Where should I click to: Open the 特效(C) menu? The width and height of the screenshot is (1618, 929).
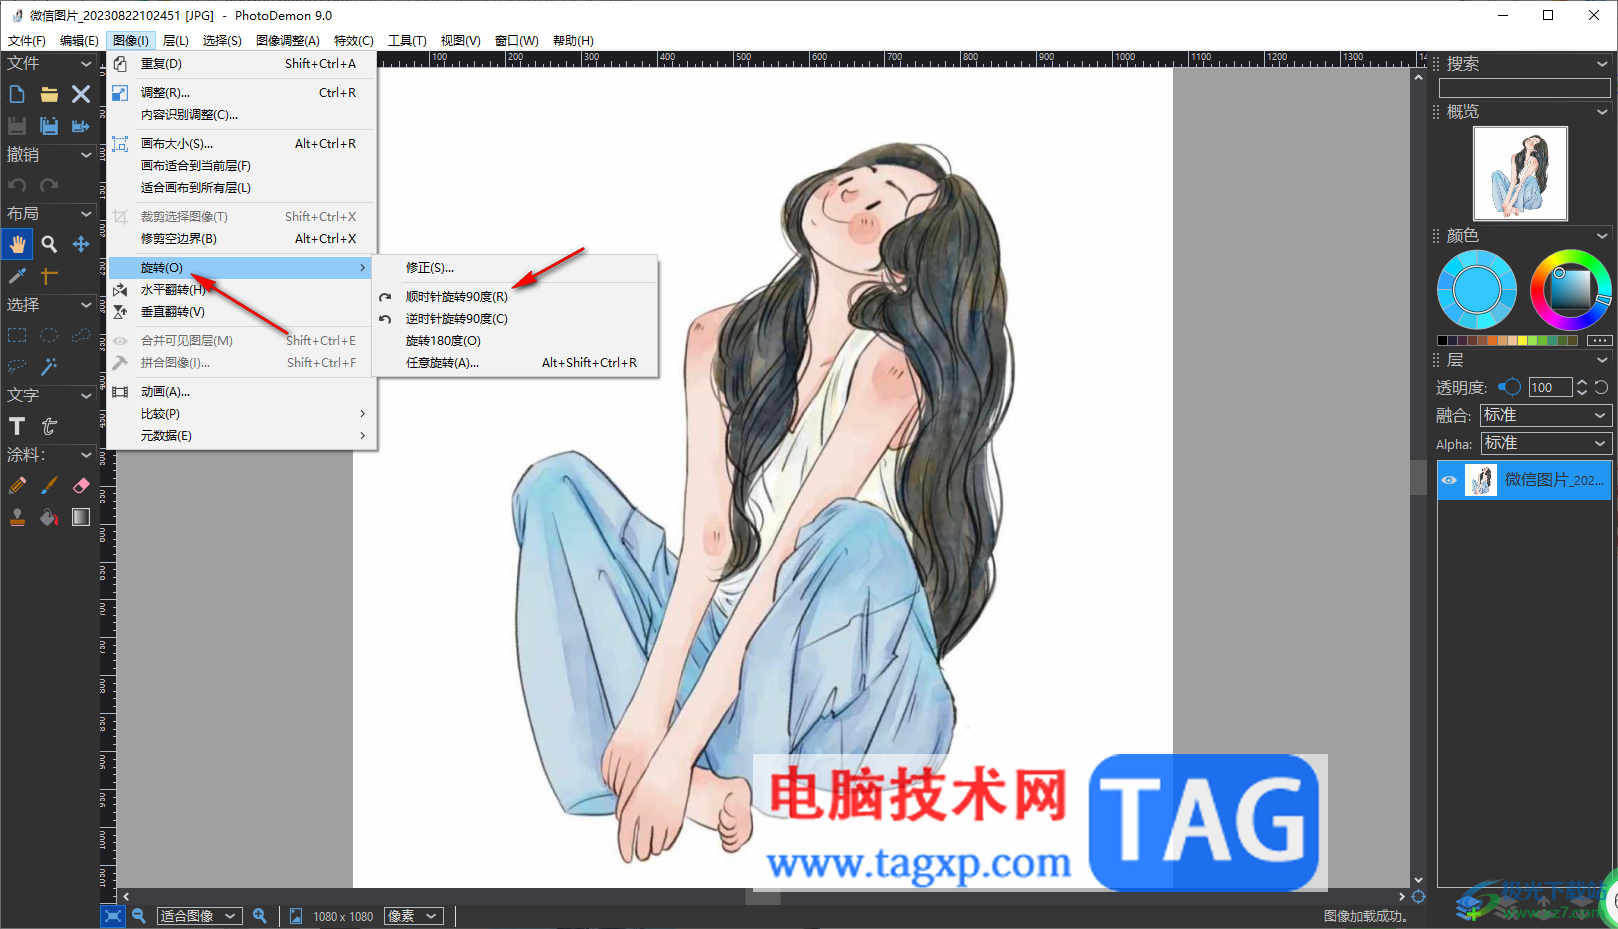[353, 41]
